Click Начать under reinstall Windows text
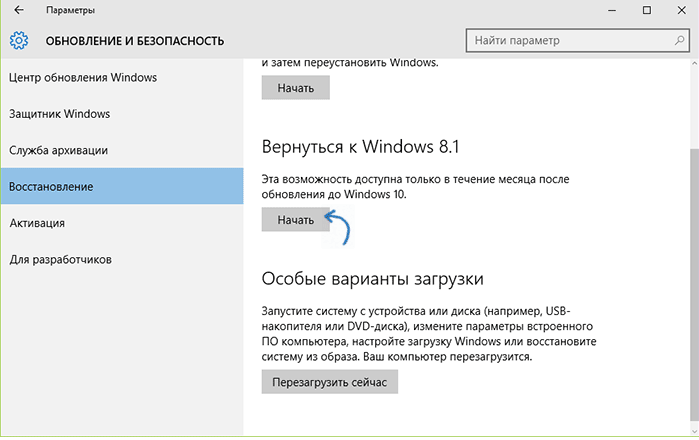 point(296,88)
